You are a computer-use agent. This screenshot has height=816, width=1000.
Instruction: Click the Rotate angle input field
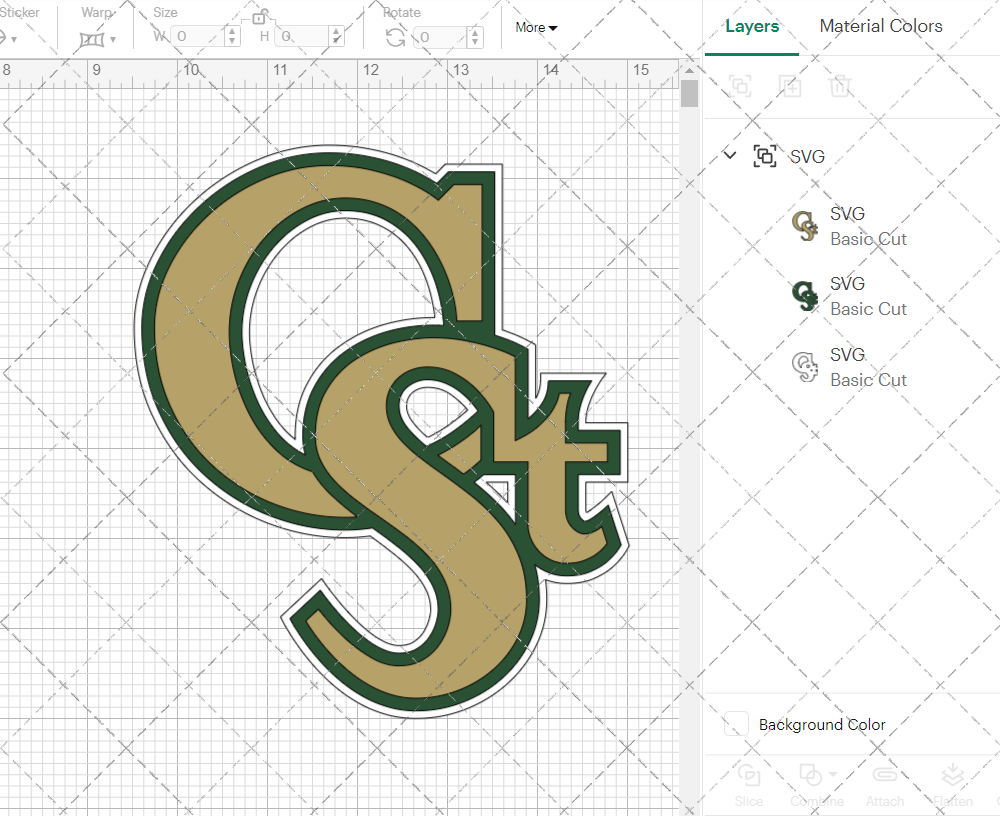click(x=440, y=37)
